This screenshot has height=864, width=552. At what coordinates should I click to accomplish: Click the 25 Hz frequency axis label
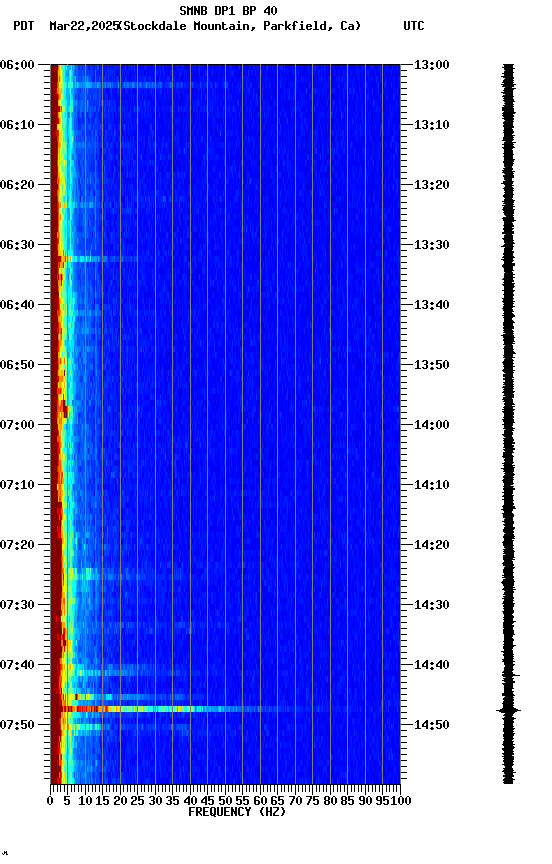point(137,801)
